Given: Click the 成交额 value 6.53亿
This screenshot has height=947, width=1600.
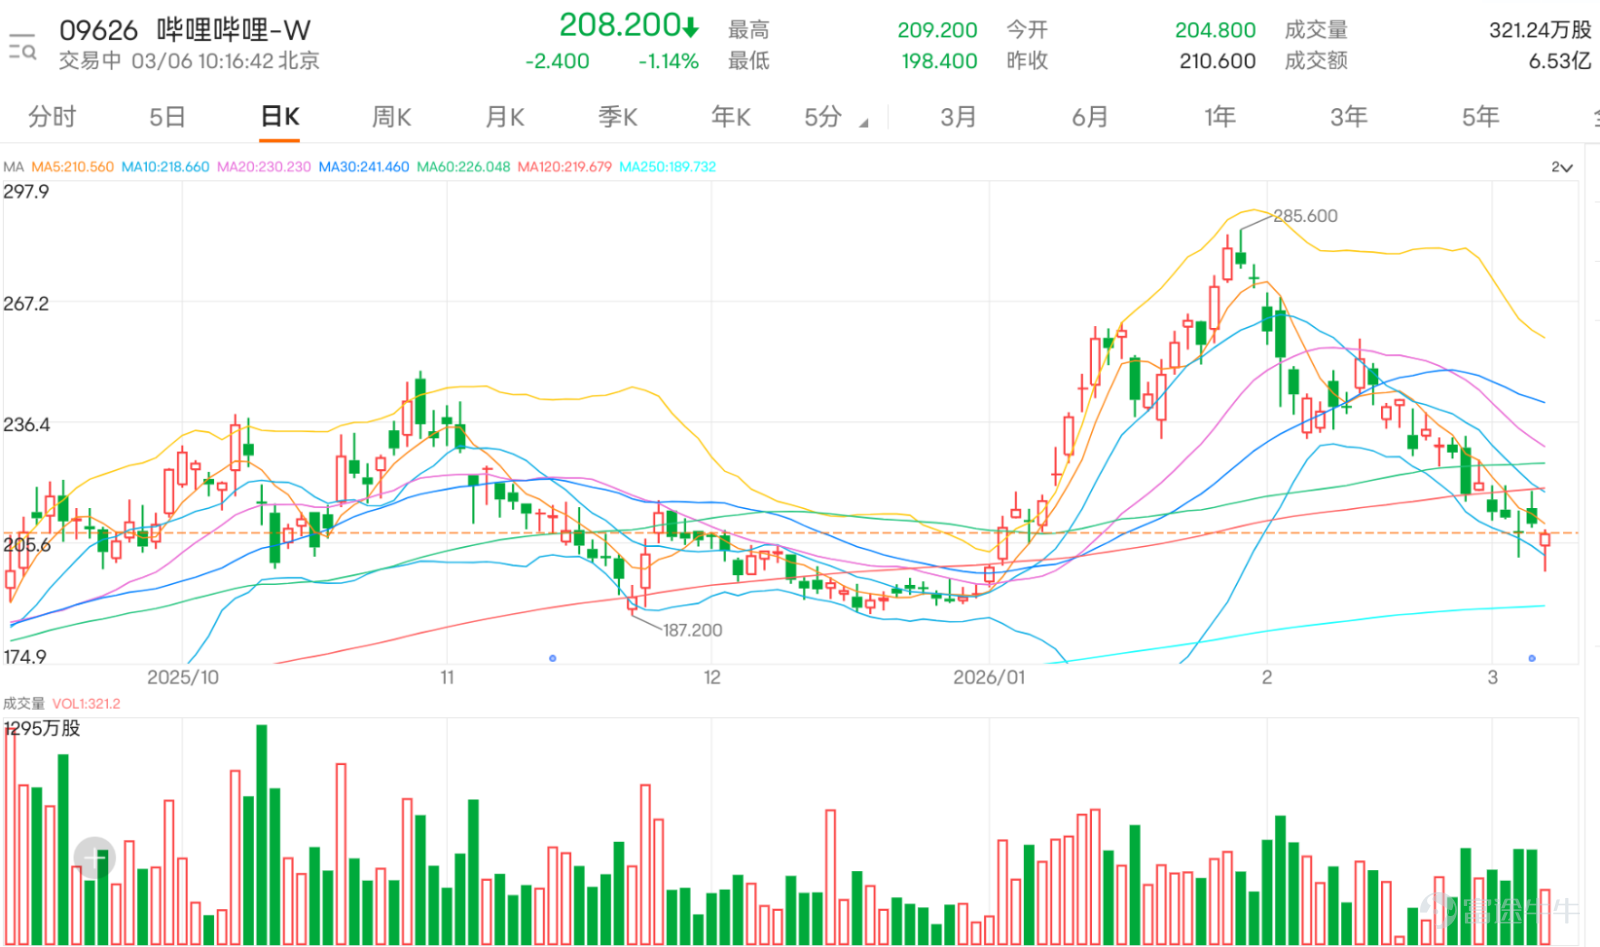Looking at the screenshot, I should (1560, 61).
